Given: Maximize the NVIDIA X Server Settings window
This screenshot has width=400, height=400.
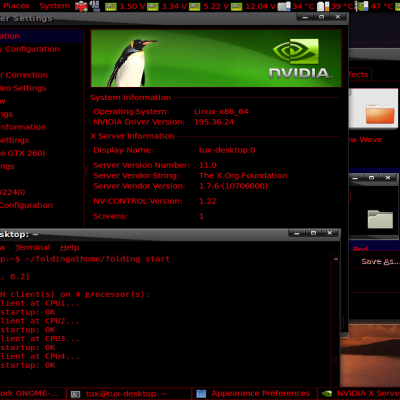Looking at the screenshot, I should 321,17.
